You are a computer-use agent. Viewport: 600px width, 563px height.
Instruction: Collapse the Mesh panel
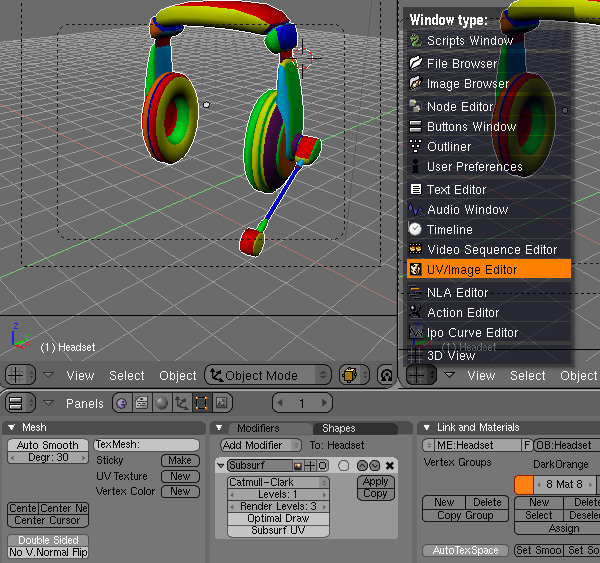(x=11, y=427)
